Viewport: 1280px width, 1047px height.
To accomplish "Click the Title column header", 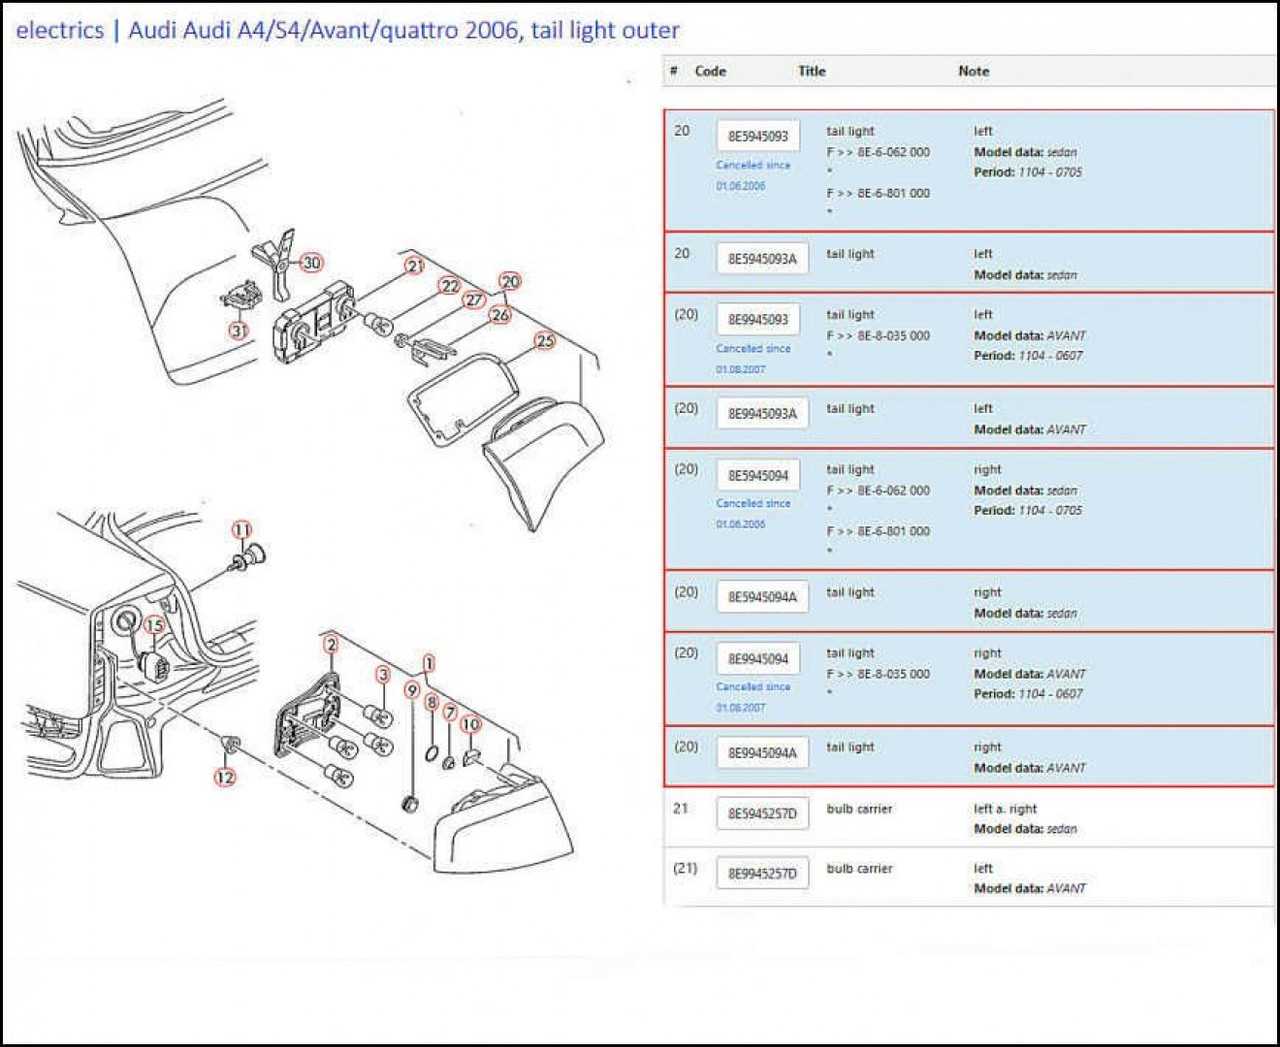I will pos(812,71).
